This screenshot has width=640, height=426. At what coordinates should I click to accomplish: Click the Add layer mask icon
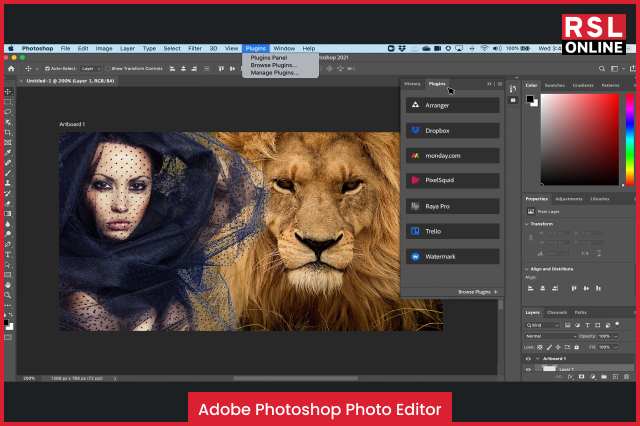pos(582,377)
